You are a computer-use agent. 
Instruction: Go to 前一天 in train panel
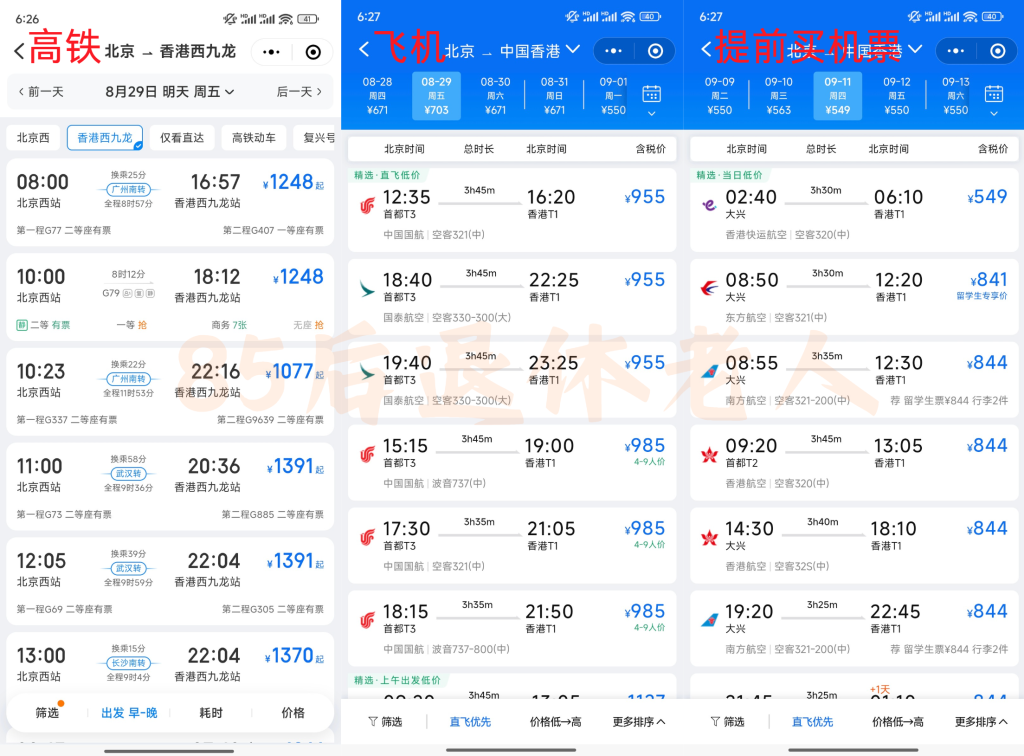pyautogui.click(x=41, y=92)
